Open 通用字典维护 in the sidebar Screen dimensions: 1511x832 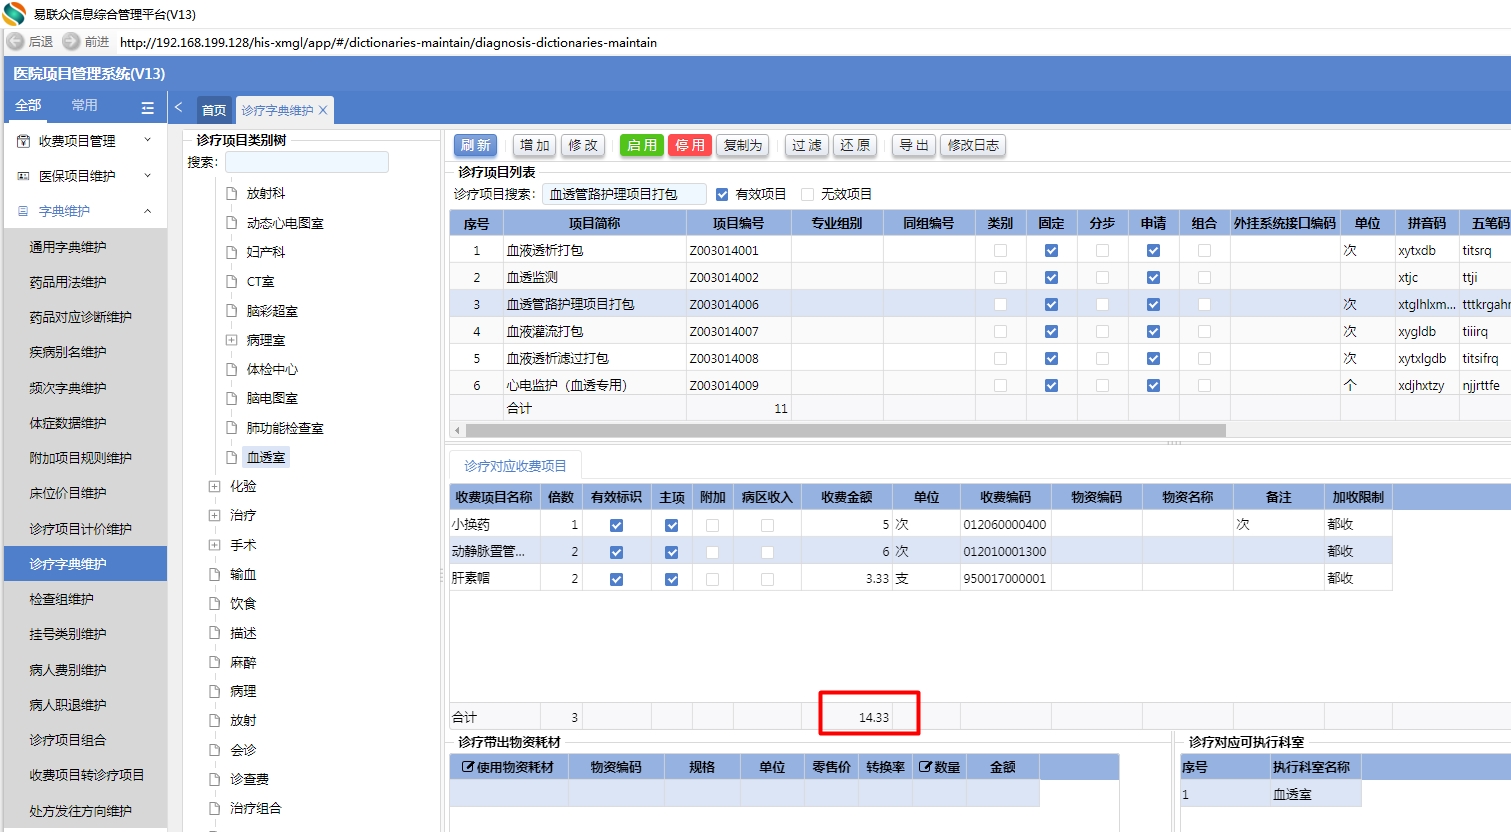68,247
